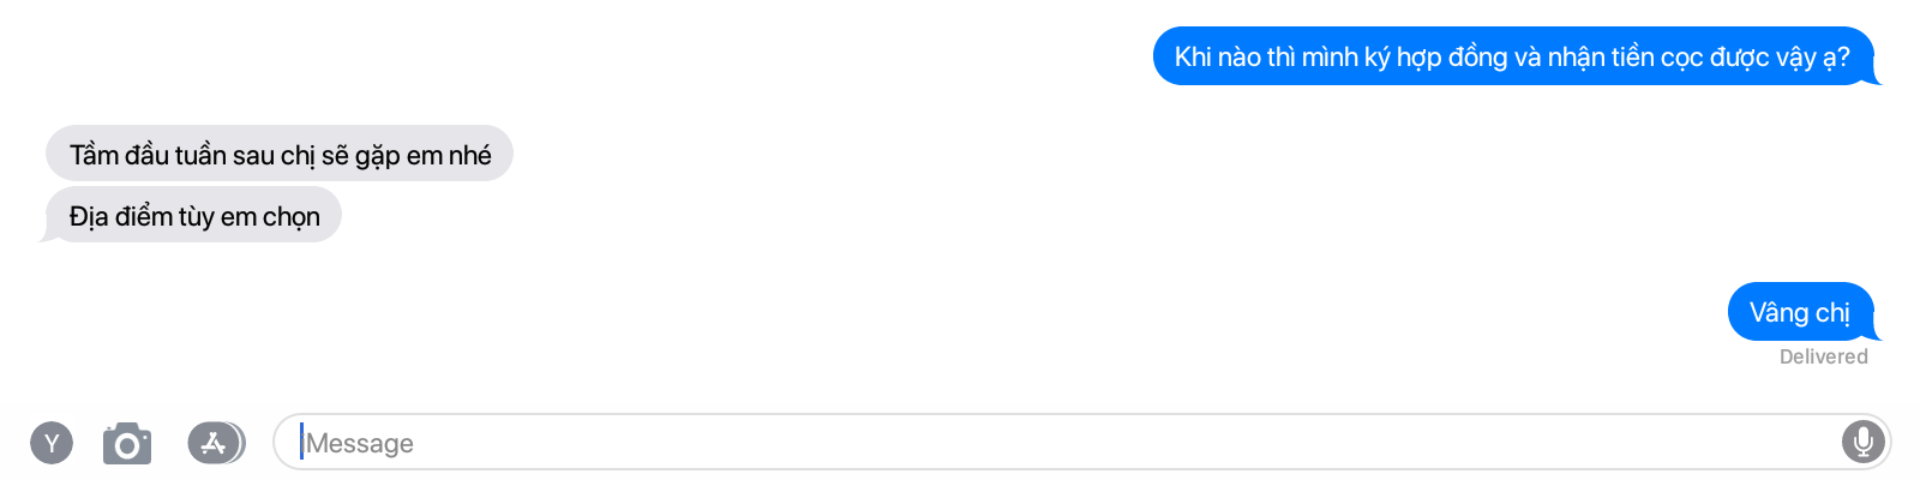Select the "Vâng chị" sent bubble

[1801, 312]
